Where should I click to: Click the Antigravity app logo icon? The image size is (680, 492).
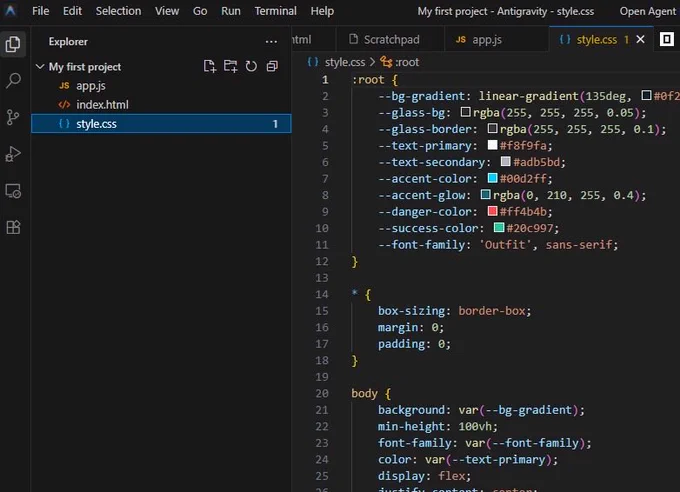coord(10,10)
